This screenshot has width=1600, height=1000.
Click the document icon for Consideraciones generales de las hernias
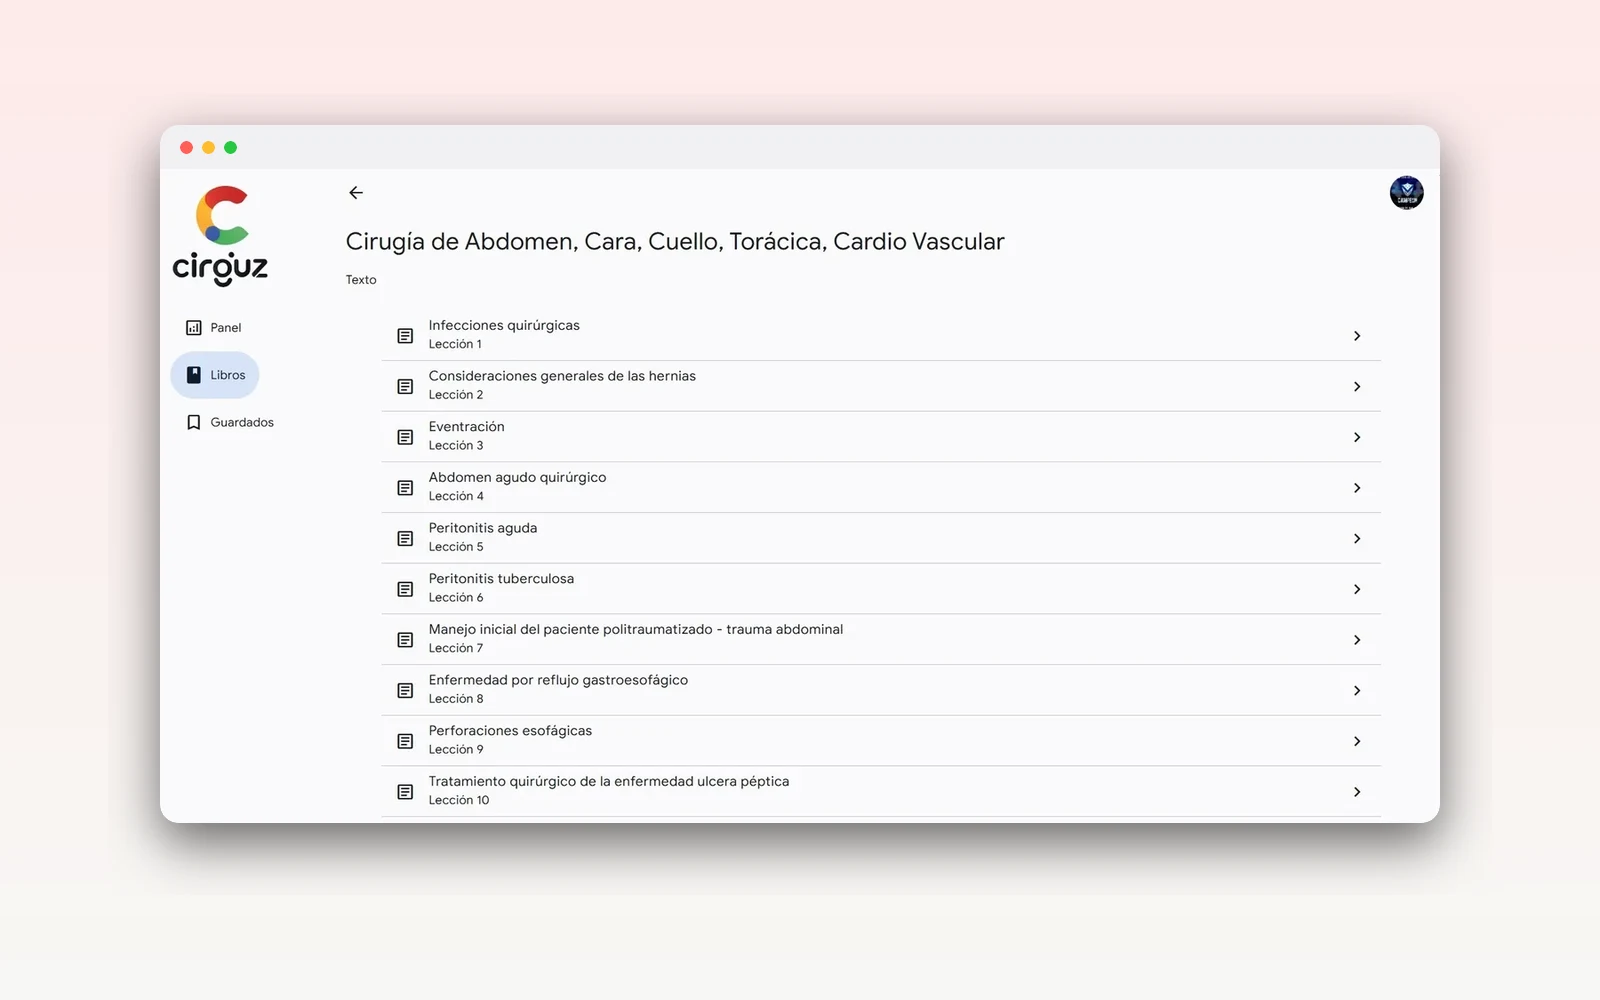(405, 386)
